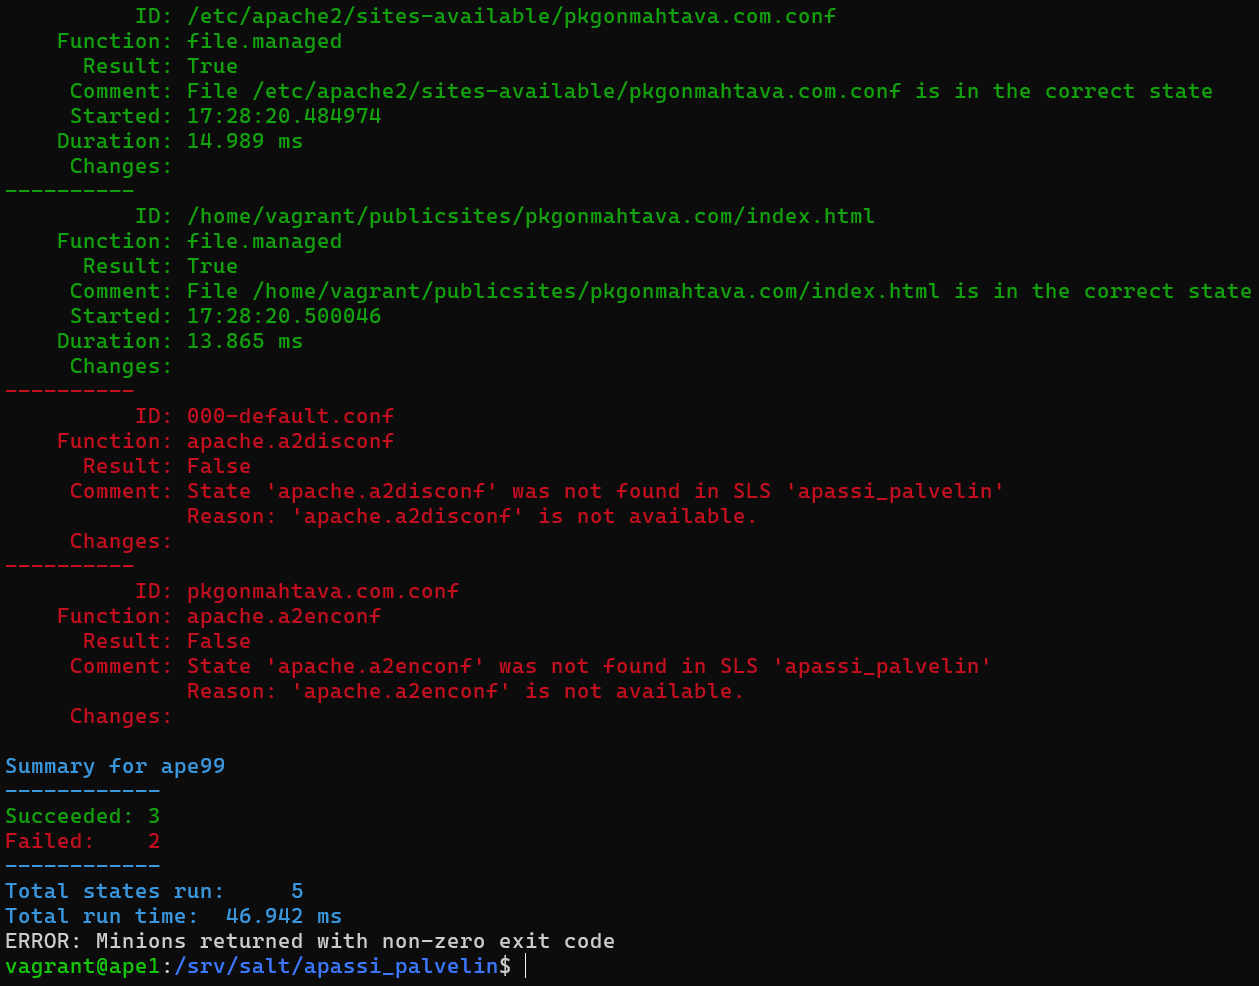Click the reason line saying a2disconf is not available
This screenshot has height=986, width=1259.
click(472, 516)
